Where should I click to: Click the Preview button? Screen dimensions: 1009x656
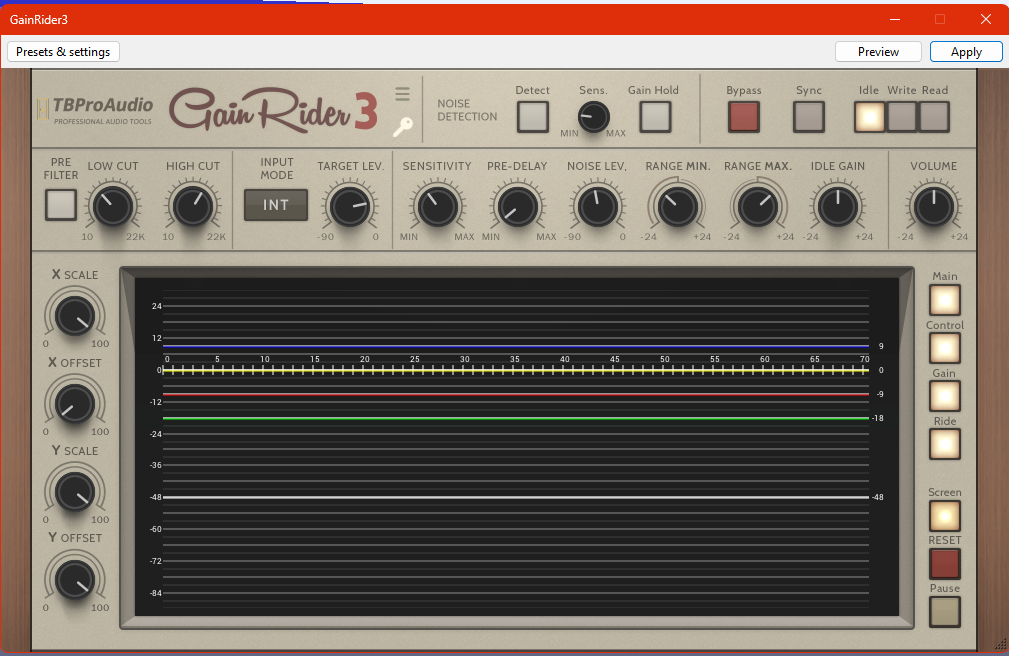point(878,52)
